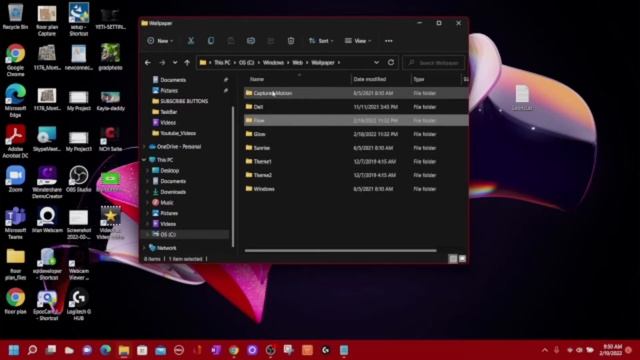The width and height of the screenshot is (640, 360).
Task: Click the navigation pane vertical scrollbar
Action: [x=233, y=176]
